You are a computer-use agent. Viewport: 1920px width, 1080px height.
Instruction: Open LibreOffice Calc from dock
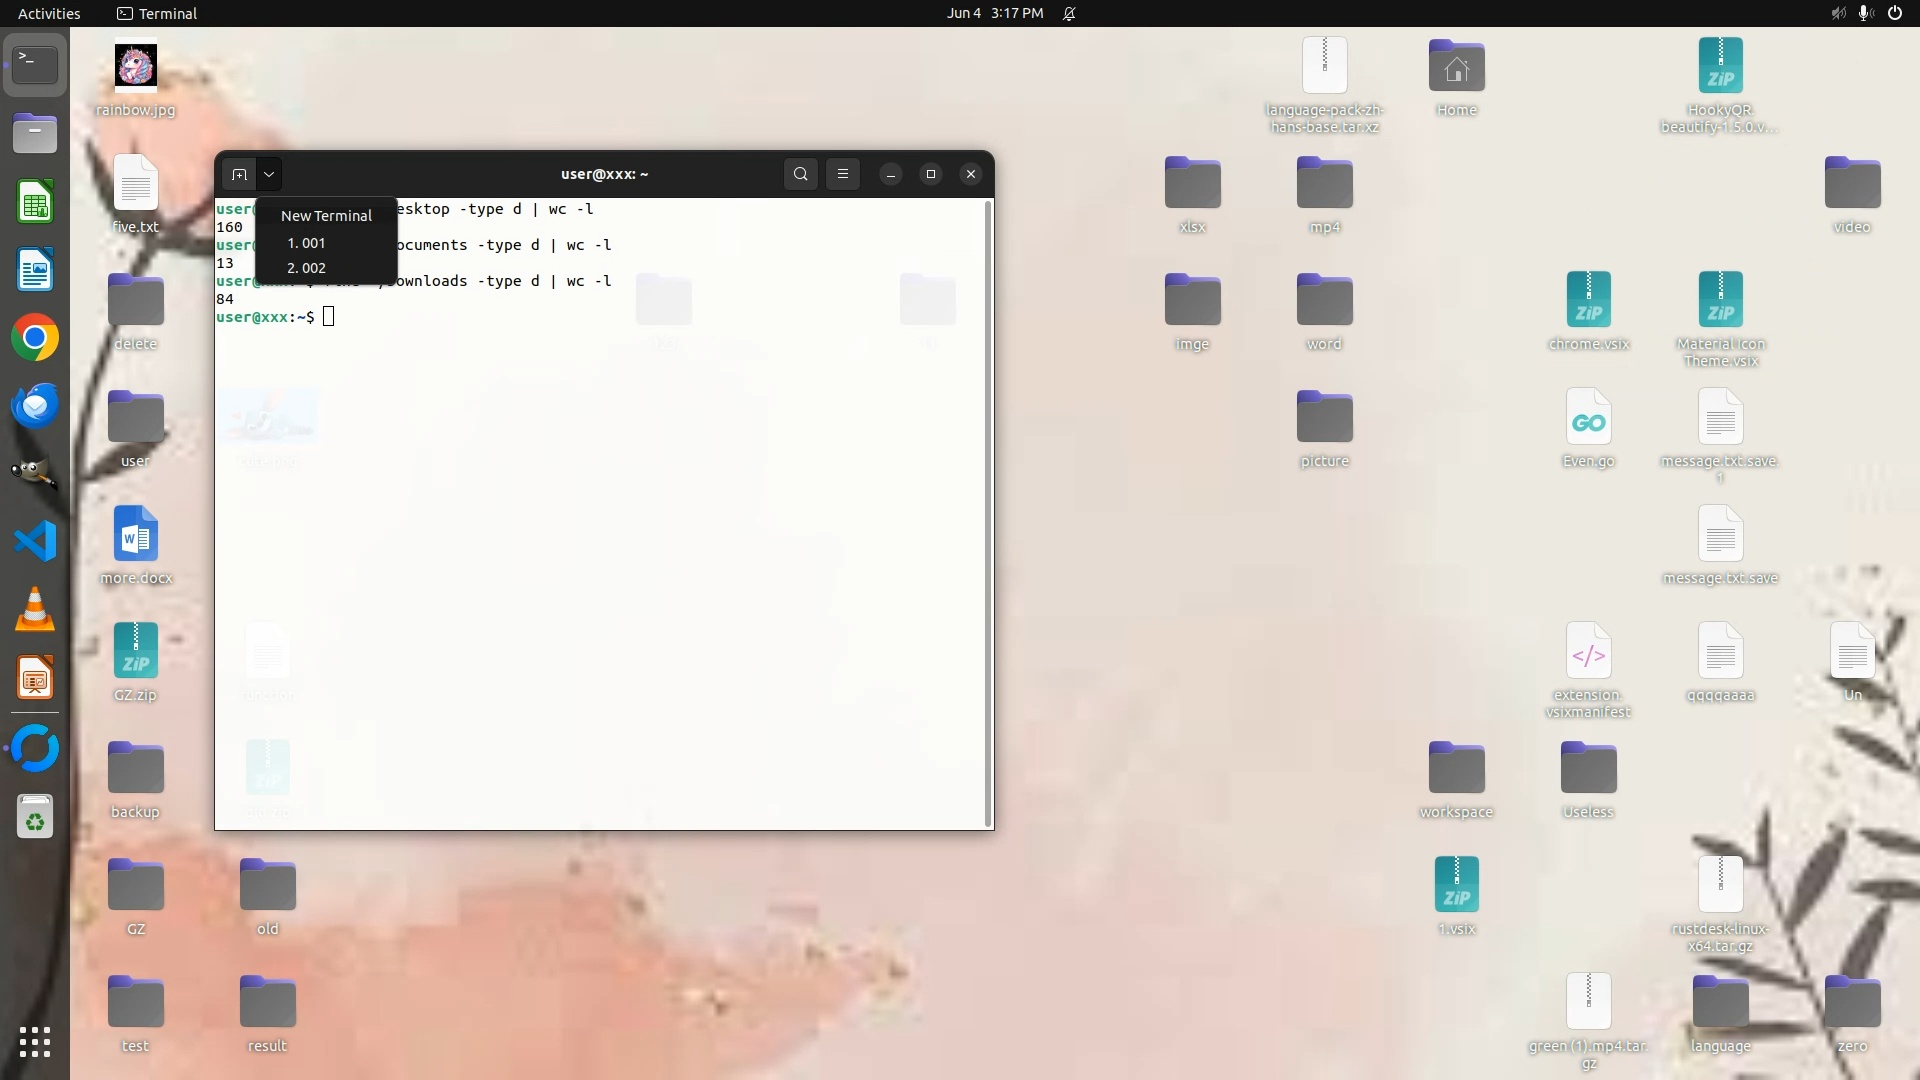click(x=35, y=203)
